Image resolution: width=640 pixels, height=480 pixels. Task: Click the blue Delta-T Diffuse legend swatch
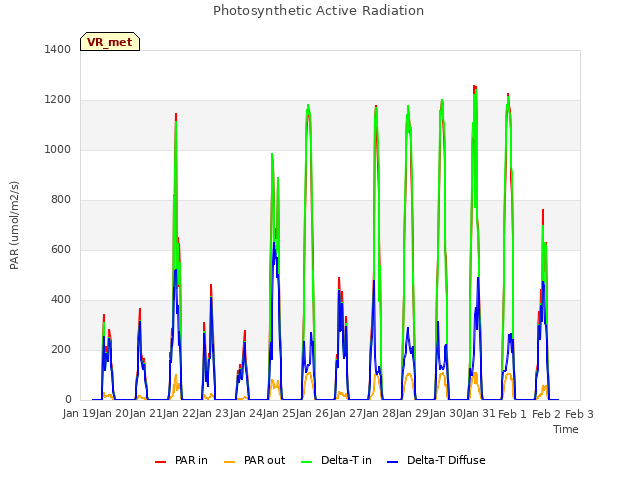pos(392,461)
